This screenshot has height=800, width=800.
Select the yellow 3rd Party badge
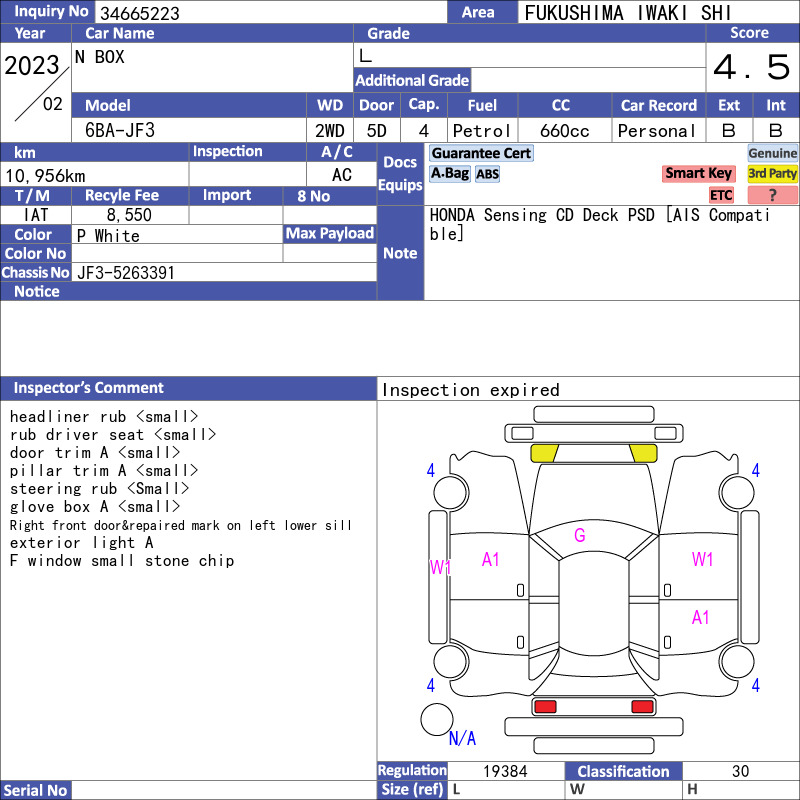click(772, 173)
